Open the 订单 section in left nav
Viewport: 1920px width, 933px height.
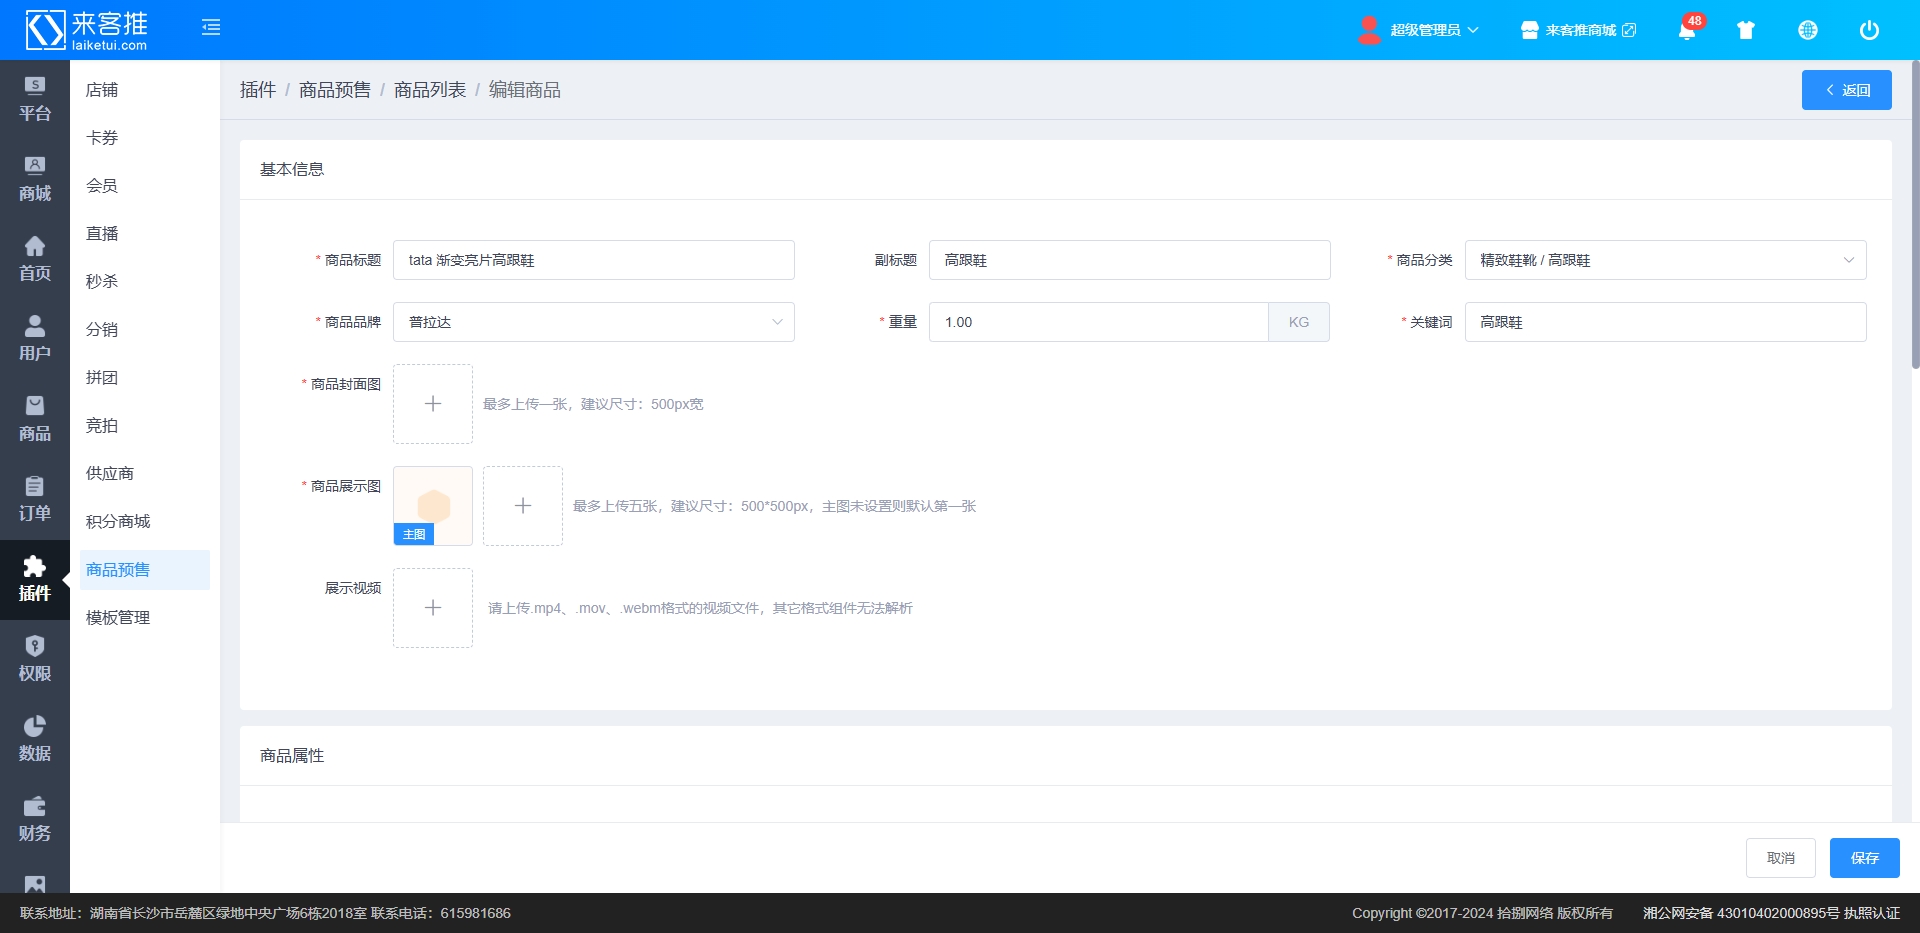pyautogui.click(x=35, y=499)
